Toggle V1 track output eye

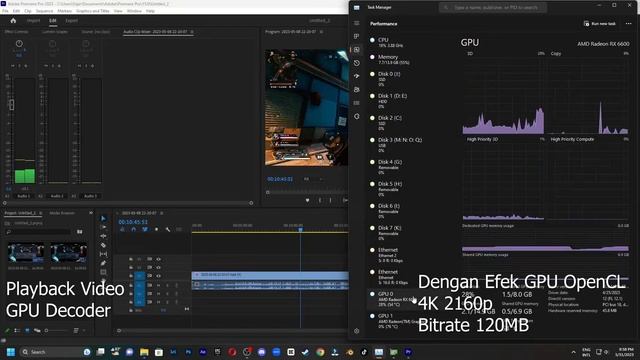click(x=158, y=276)
